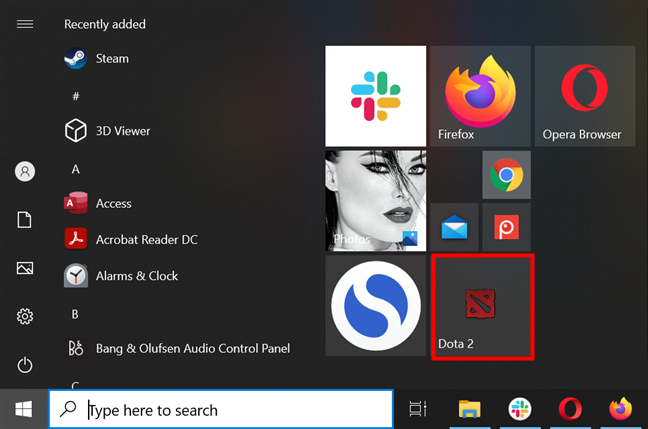Open Acrobat Reader DC

pos(131,240)
